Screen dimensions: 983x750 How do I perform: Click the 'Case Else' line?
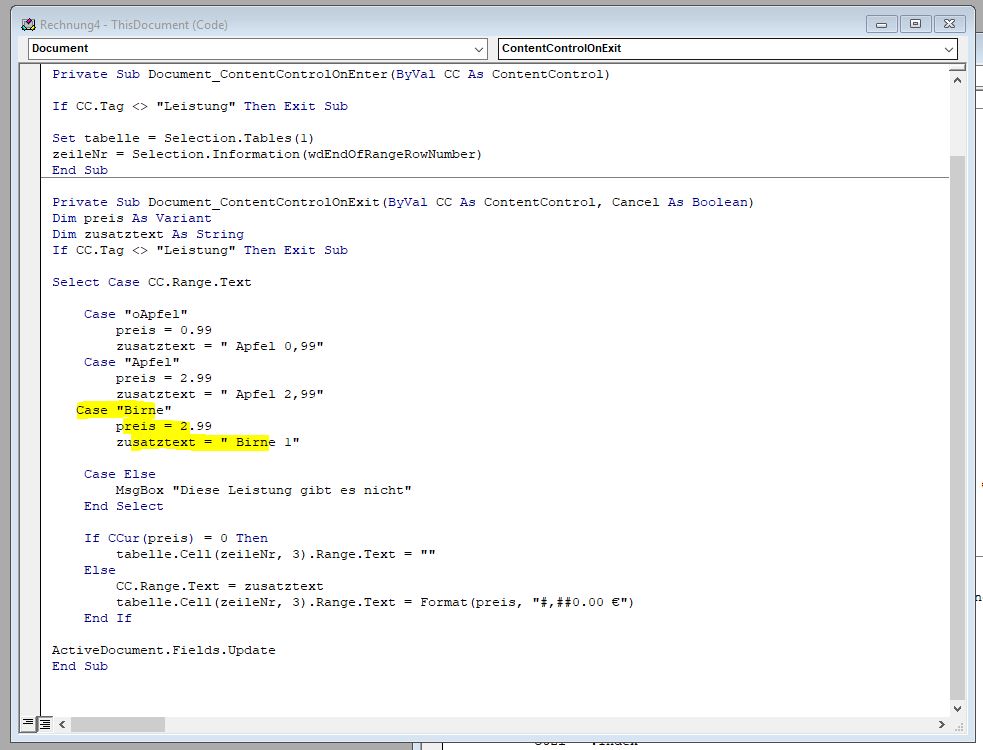tap(120, 474)
